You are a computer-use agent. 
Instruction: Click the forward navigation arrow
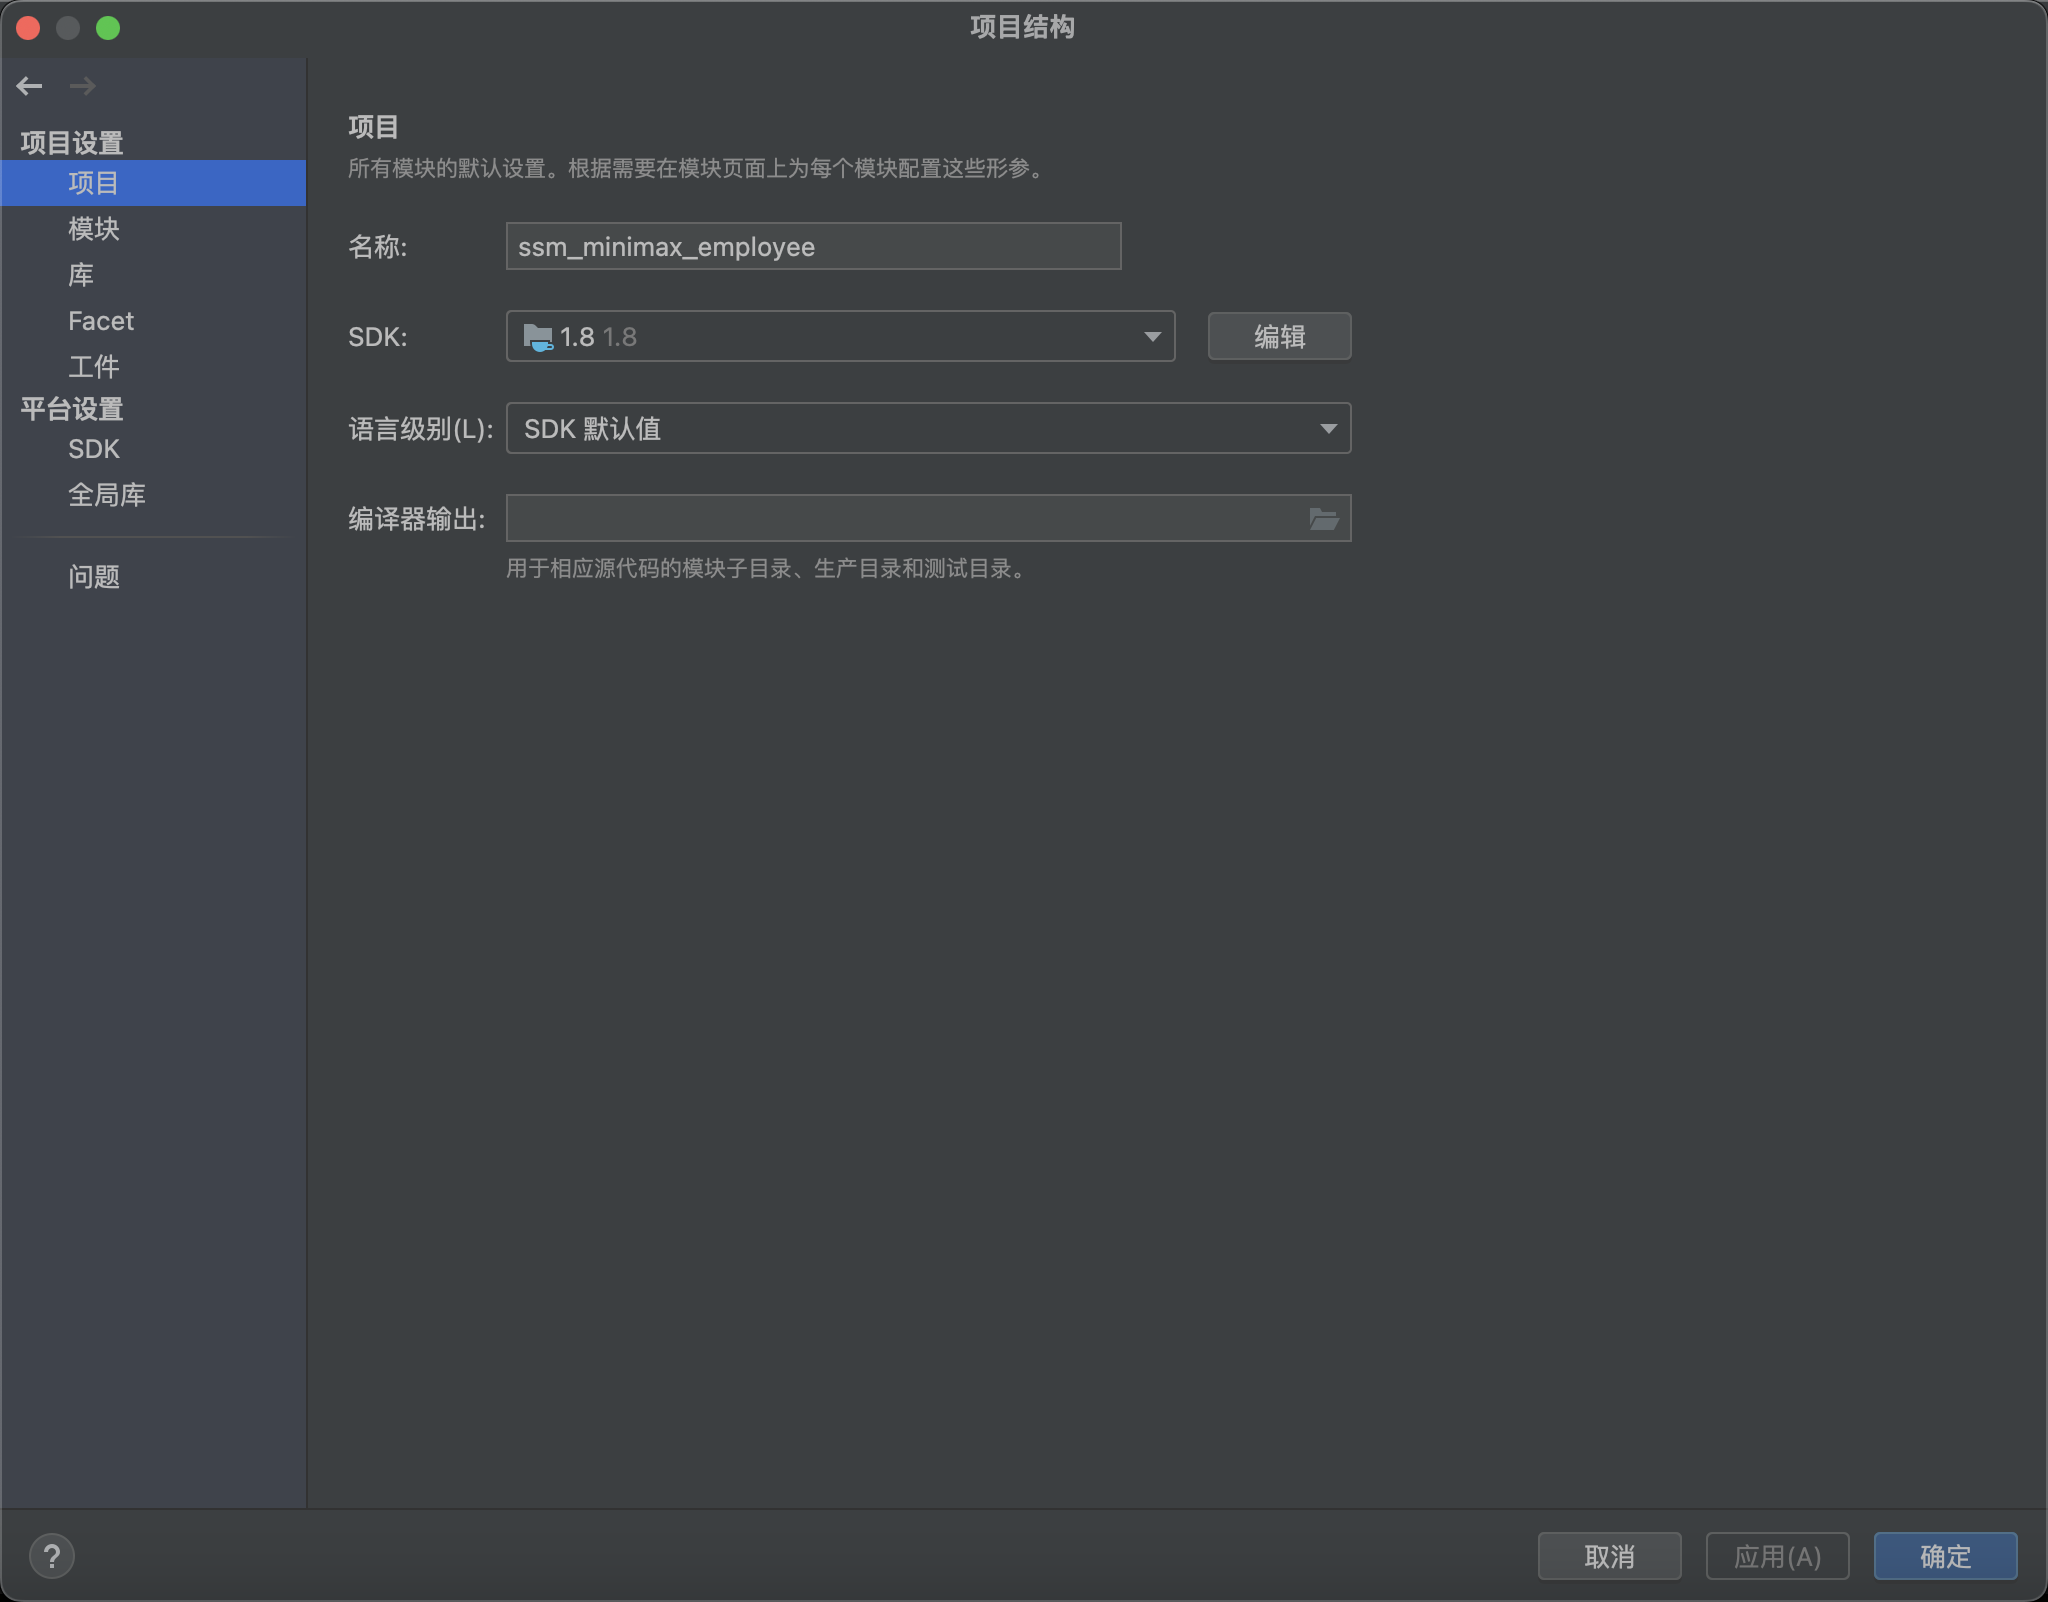[83, 86]
